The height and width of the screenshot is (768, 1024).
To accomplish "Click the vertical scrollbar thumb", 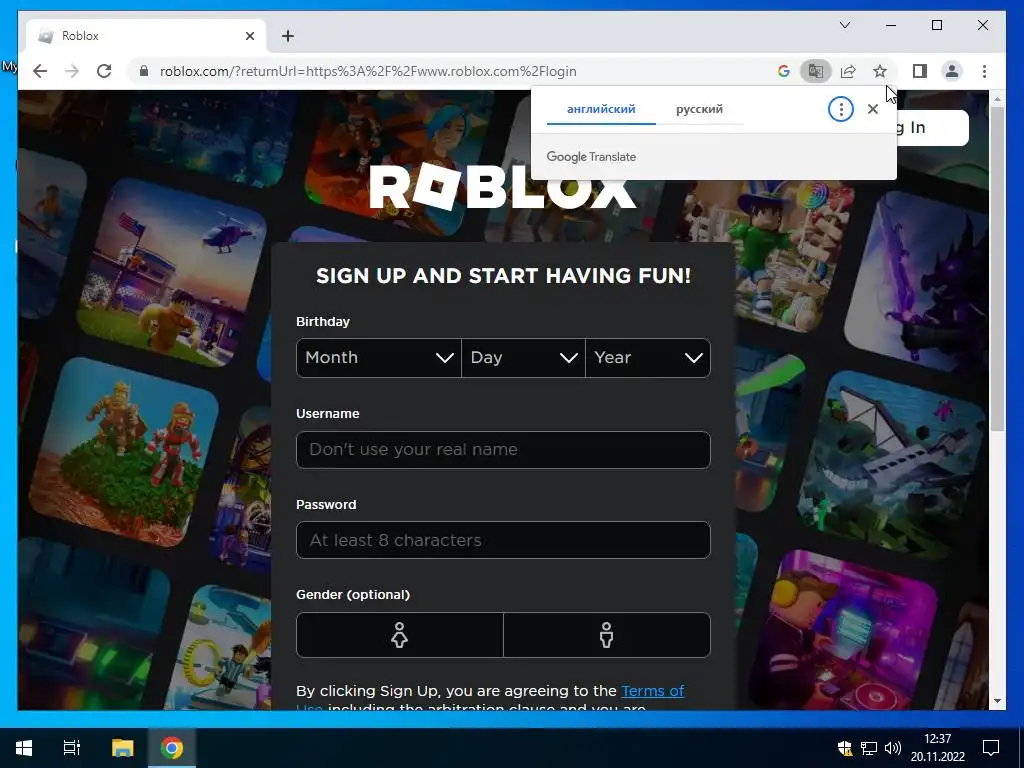I will coord(997,269).
